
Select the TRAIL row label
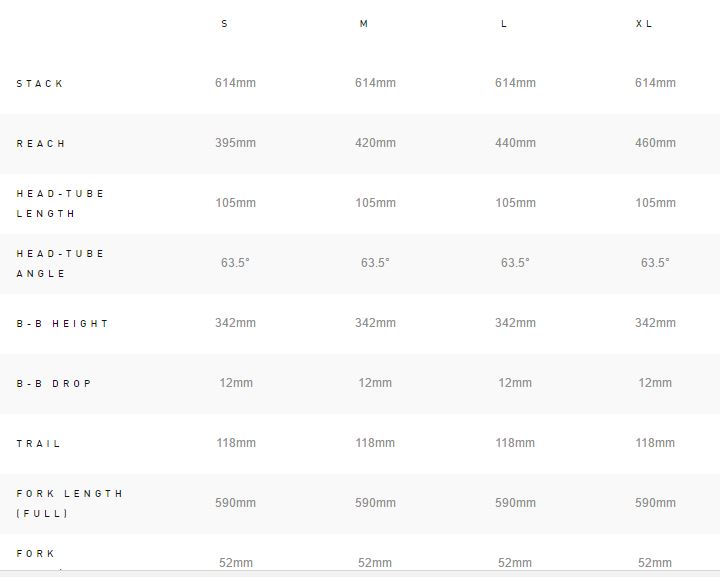pos(39,444)
